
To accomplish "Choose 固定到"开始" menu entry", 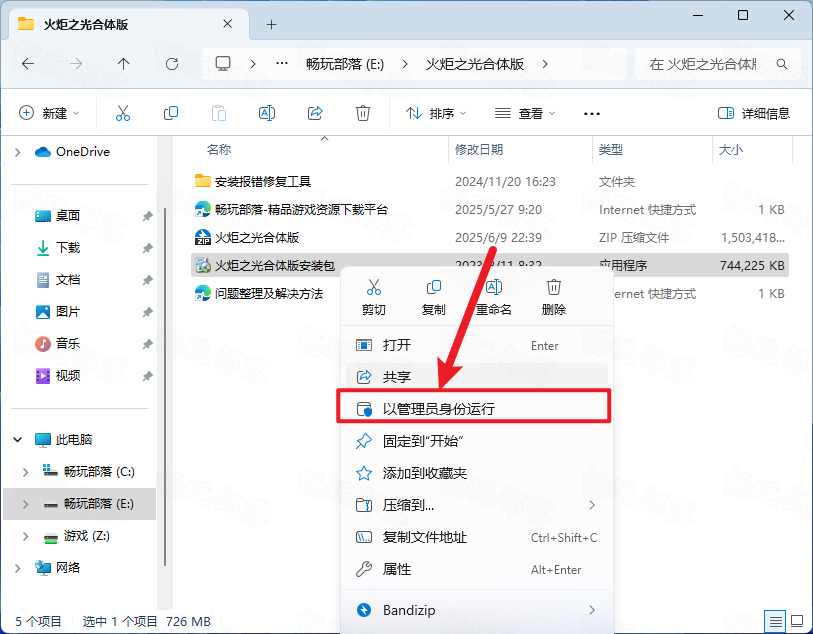I will [x=476, y=441].
